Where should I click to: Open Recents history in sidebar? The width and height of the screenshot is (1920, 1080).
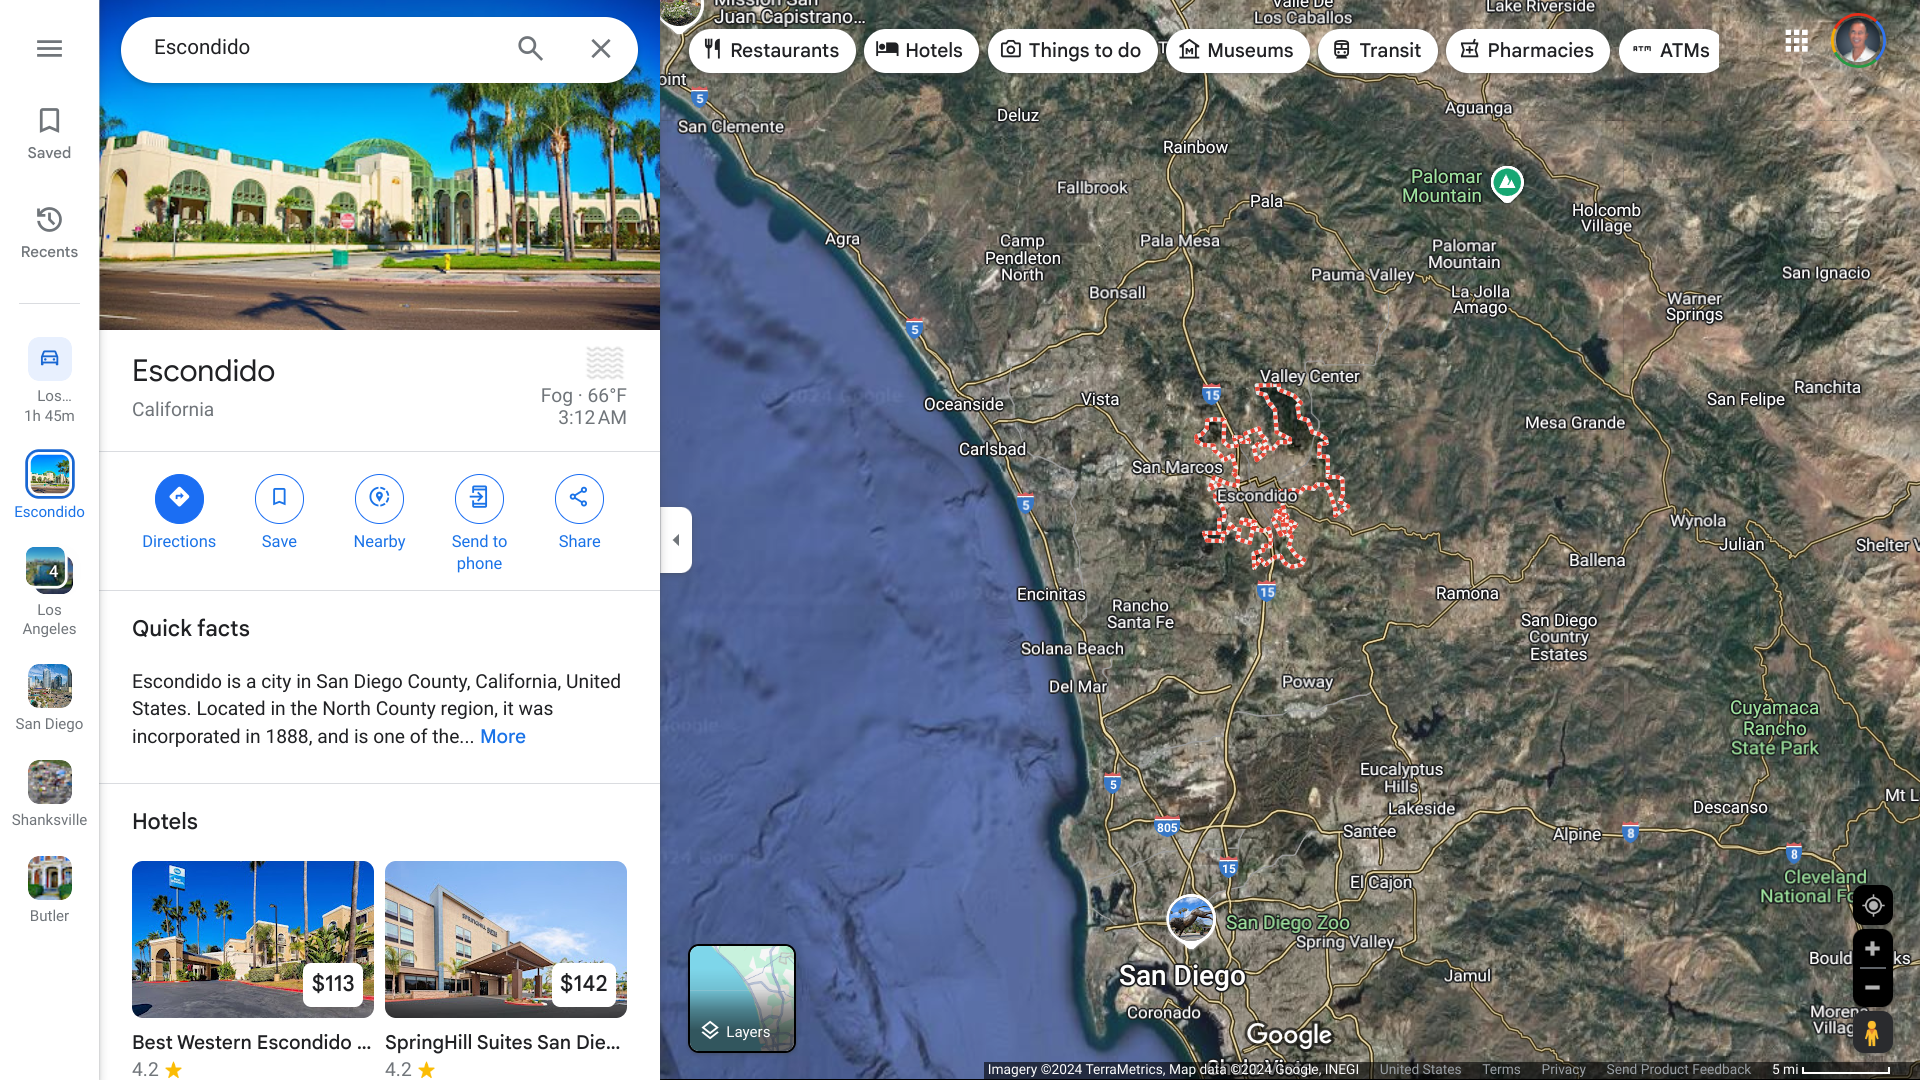click(x=49, y=232)
